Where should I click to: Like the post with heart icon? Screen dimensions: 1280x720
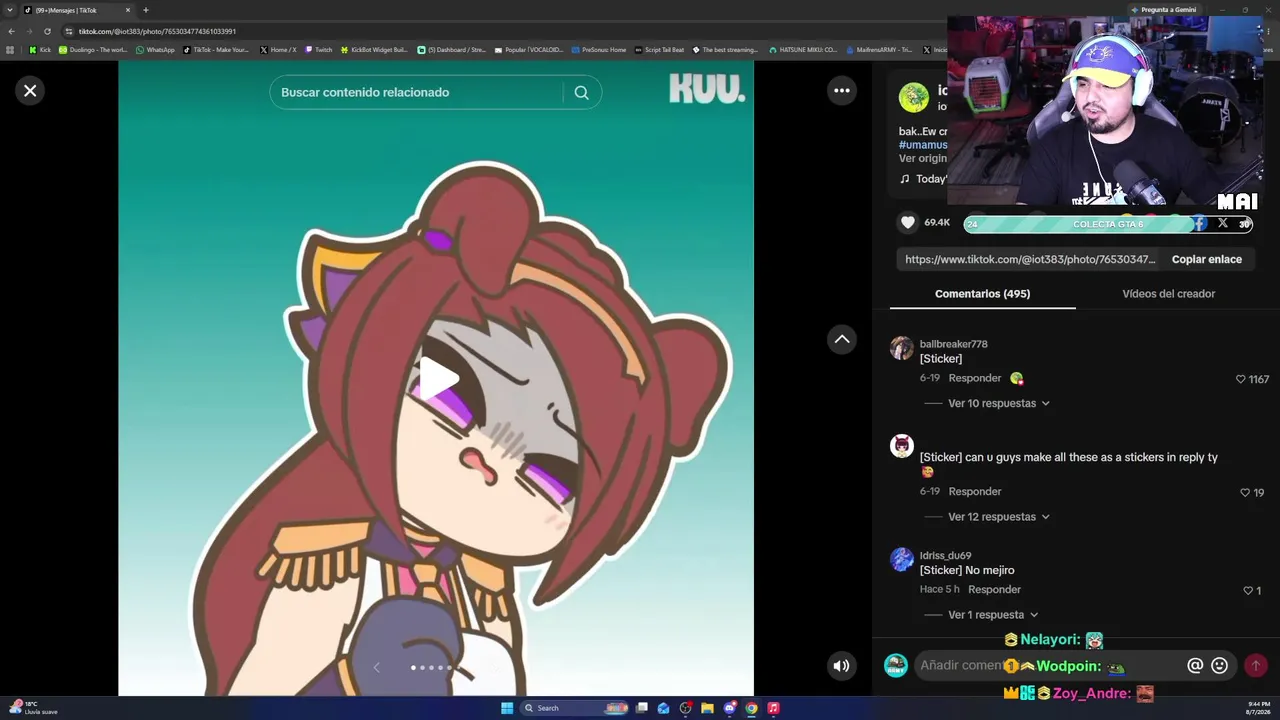[x=908, y=222]
